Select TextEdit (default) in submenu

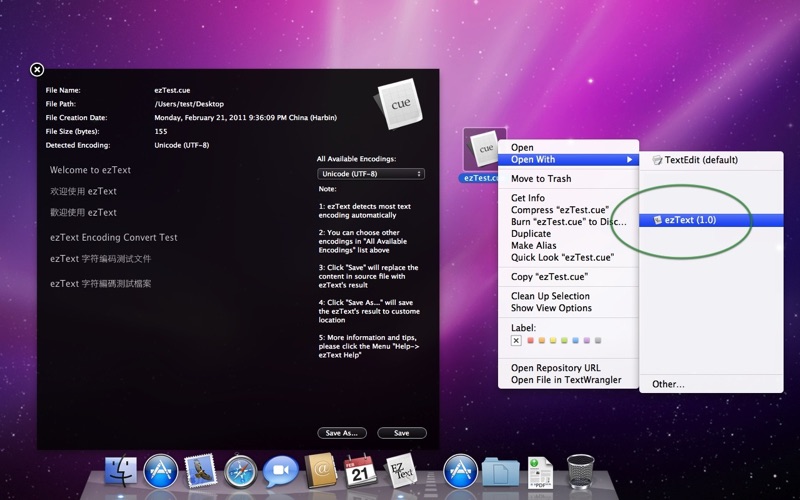711,160
